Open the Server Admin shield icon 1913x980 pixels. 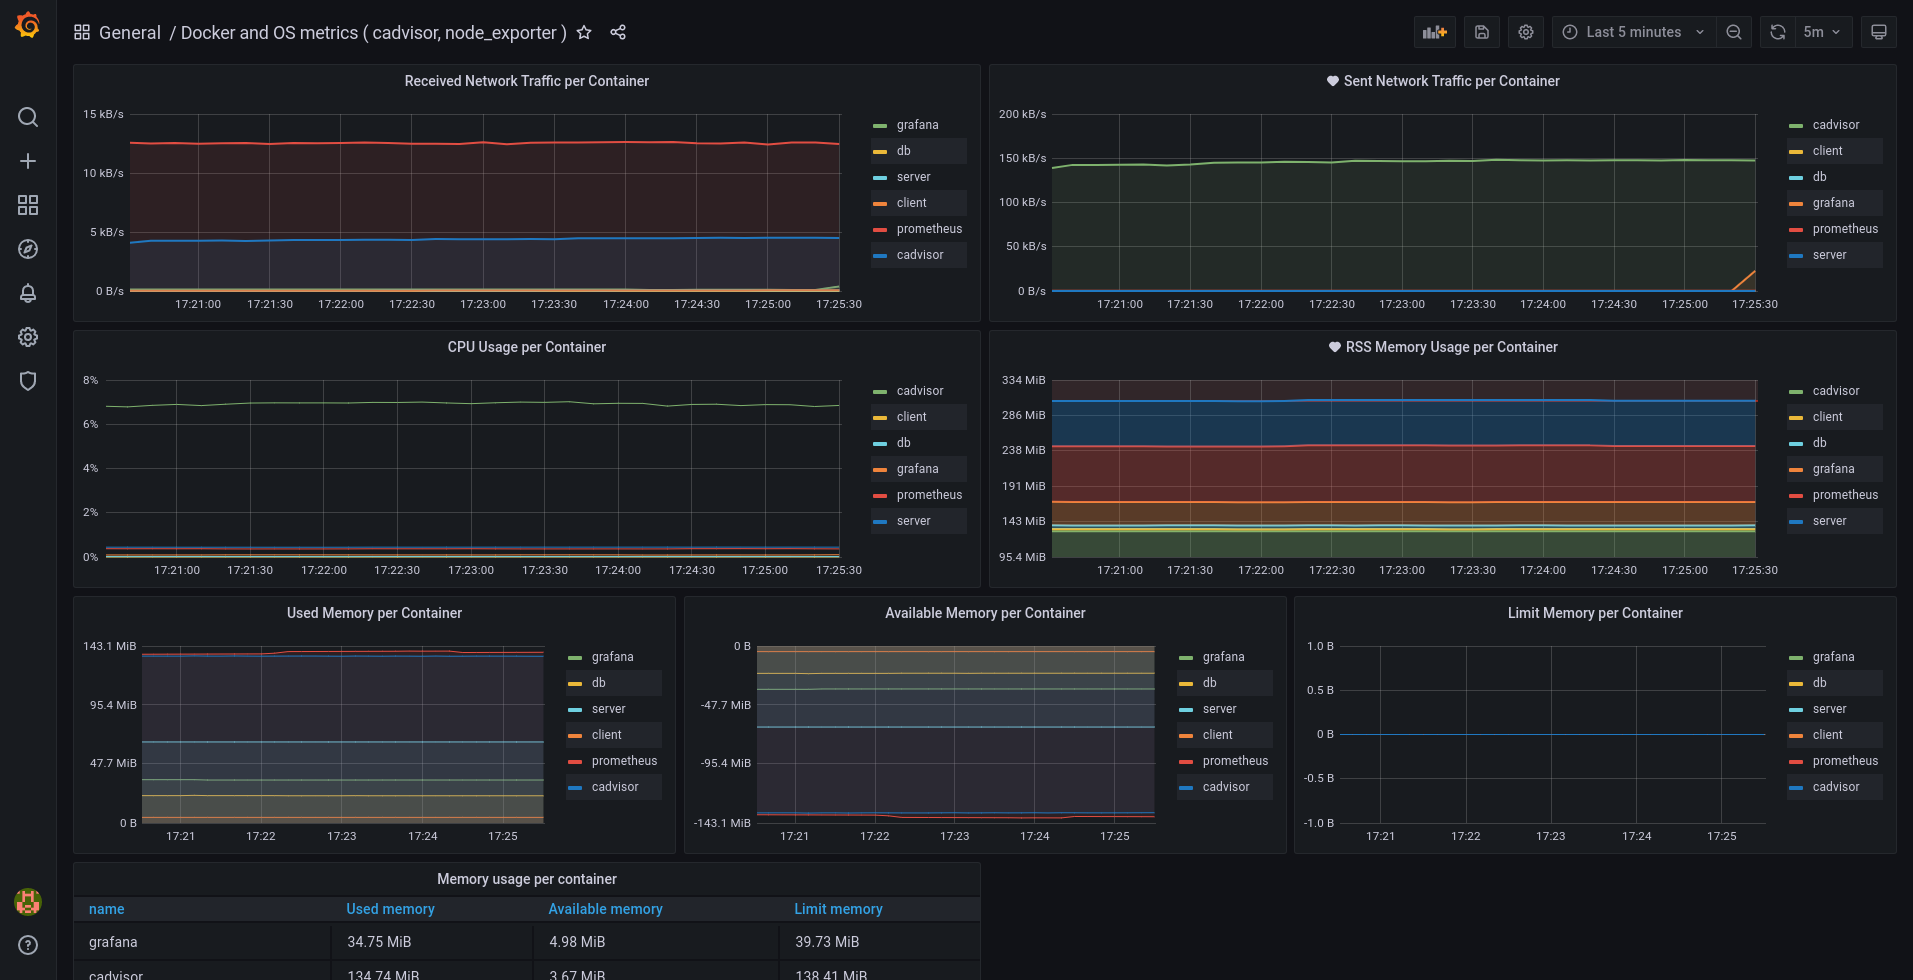pyautogui.click(x=28, y=381)
